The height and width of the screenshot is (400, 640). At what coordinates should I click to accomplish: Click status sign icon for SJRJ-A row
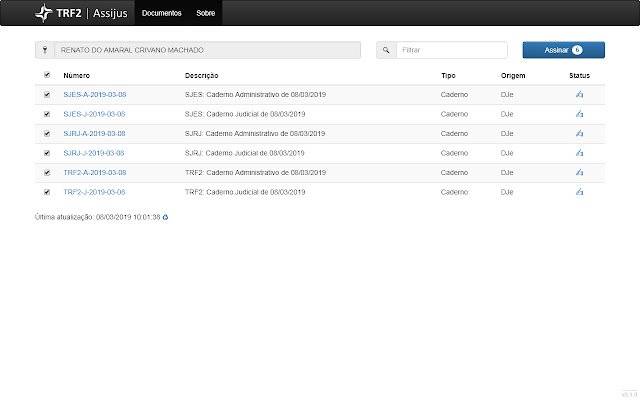[579, 133]
